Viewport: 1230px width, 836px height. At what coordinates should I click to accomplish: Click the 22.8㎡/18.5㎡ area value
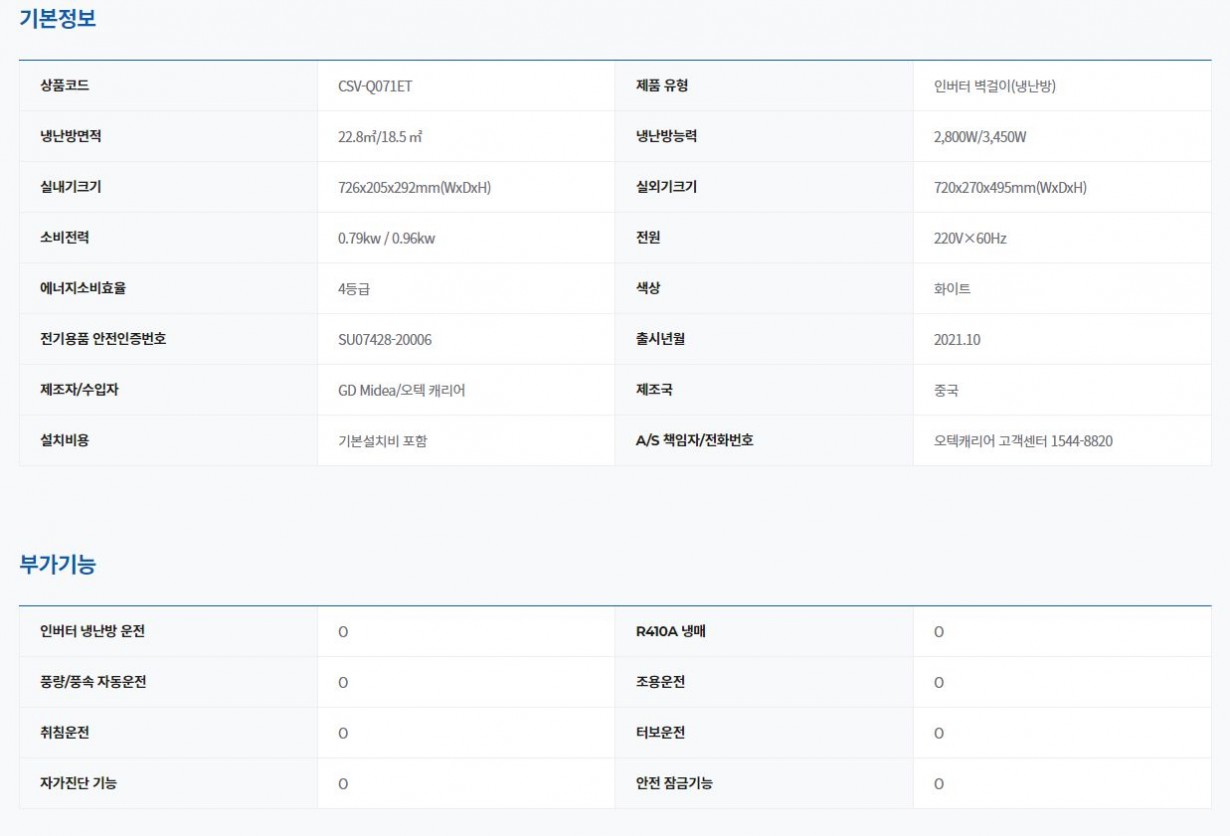click(x=380, y=137)
